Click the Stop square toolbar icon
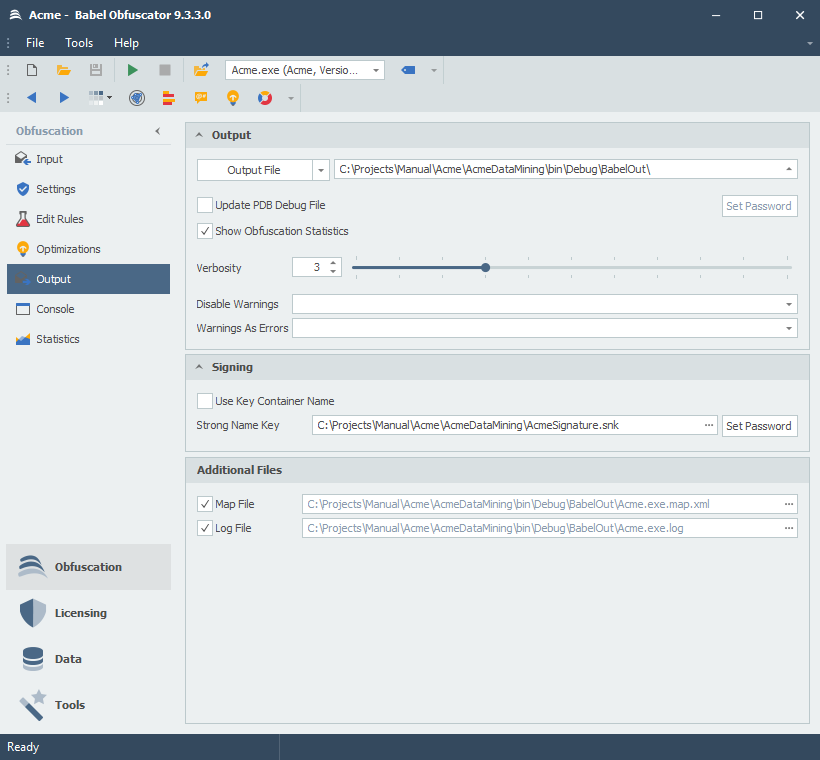Viewport: 820px width, 760px height. (x=165, y=70)
